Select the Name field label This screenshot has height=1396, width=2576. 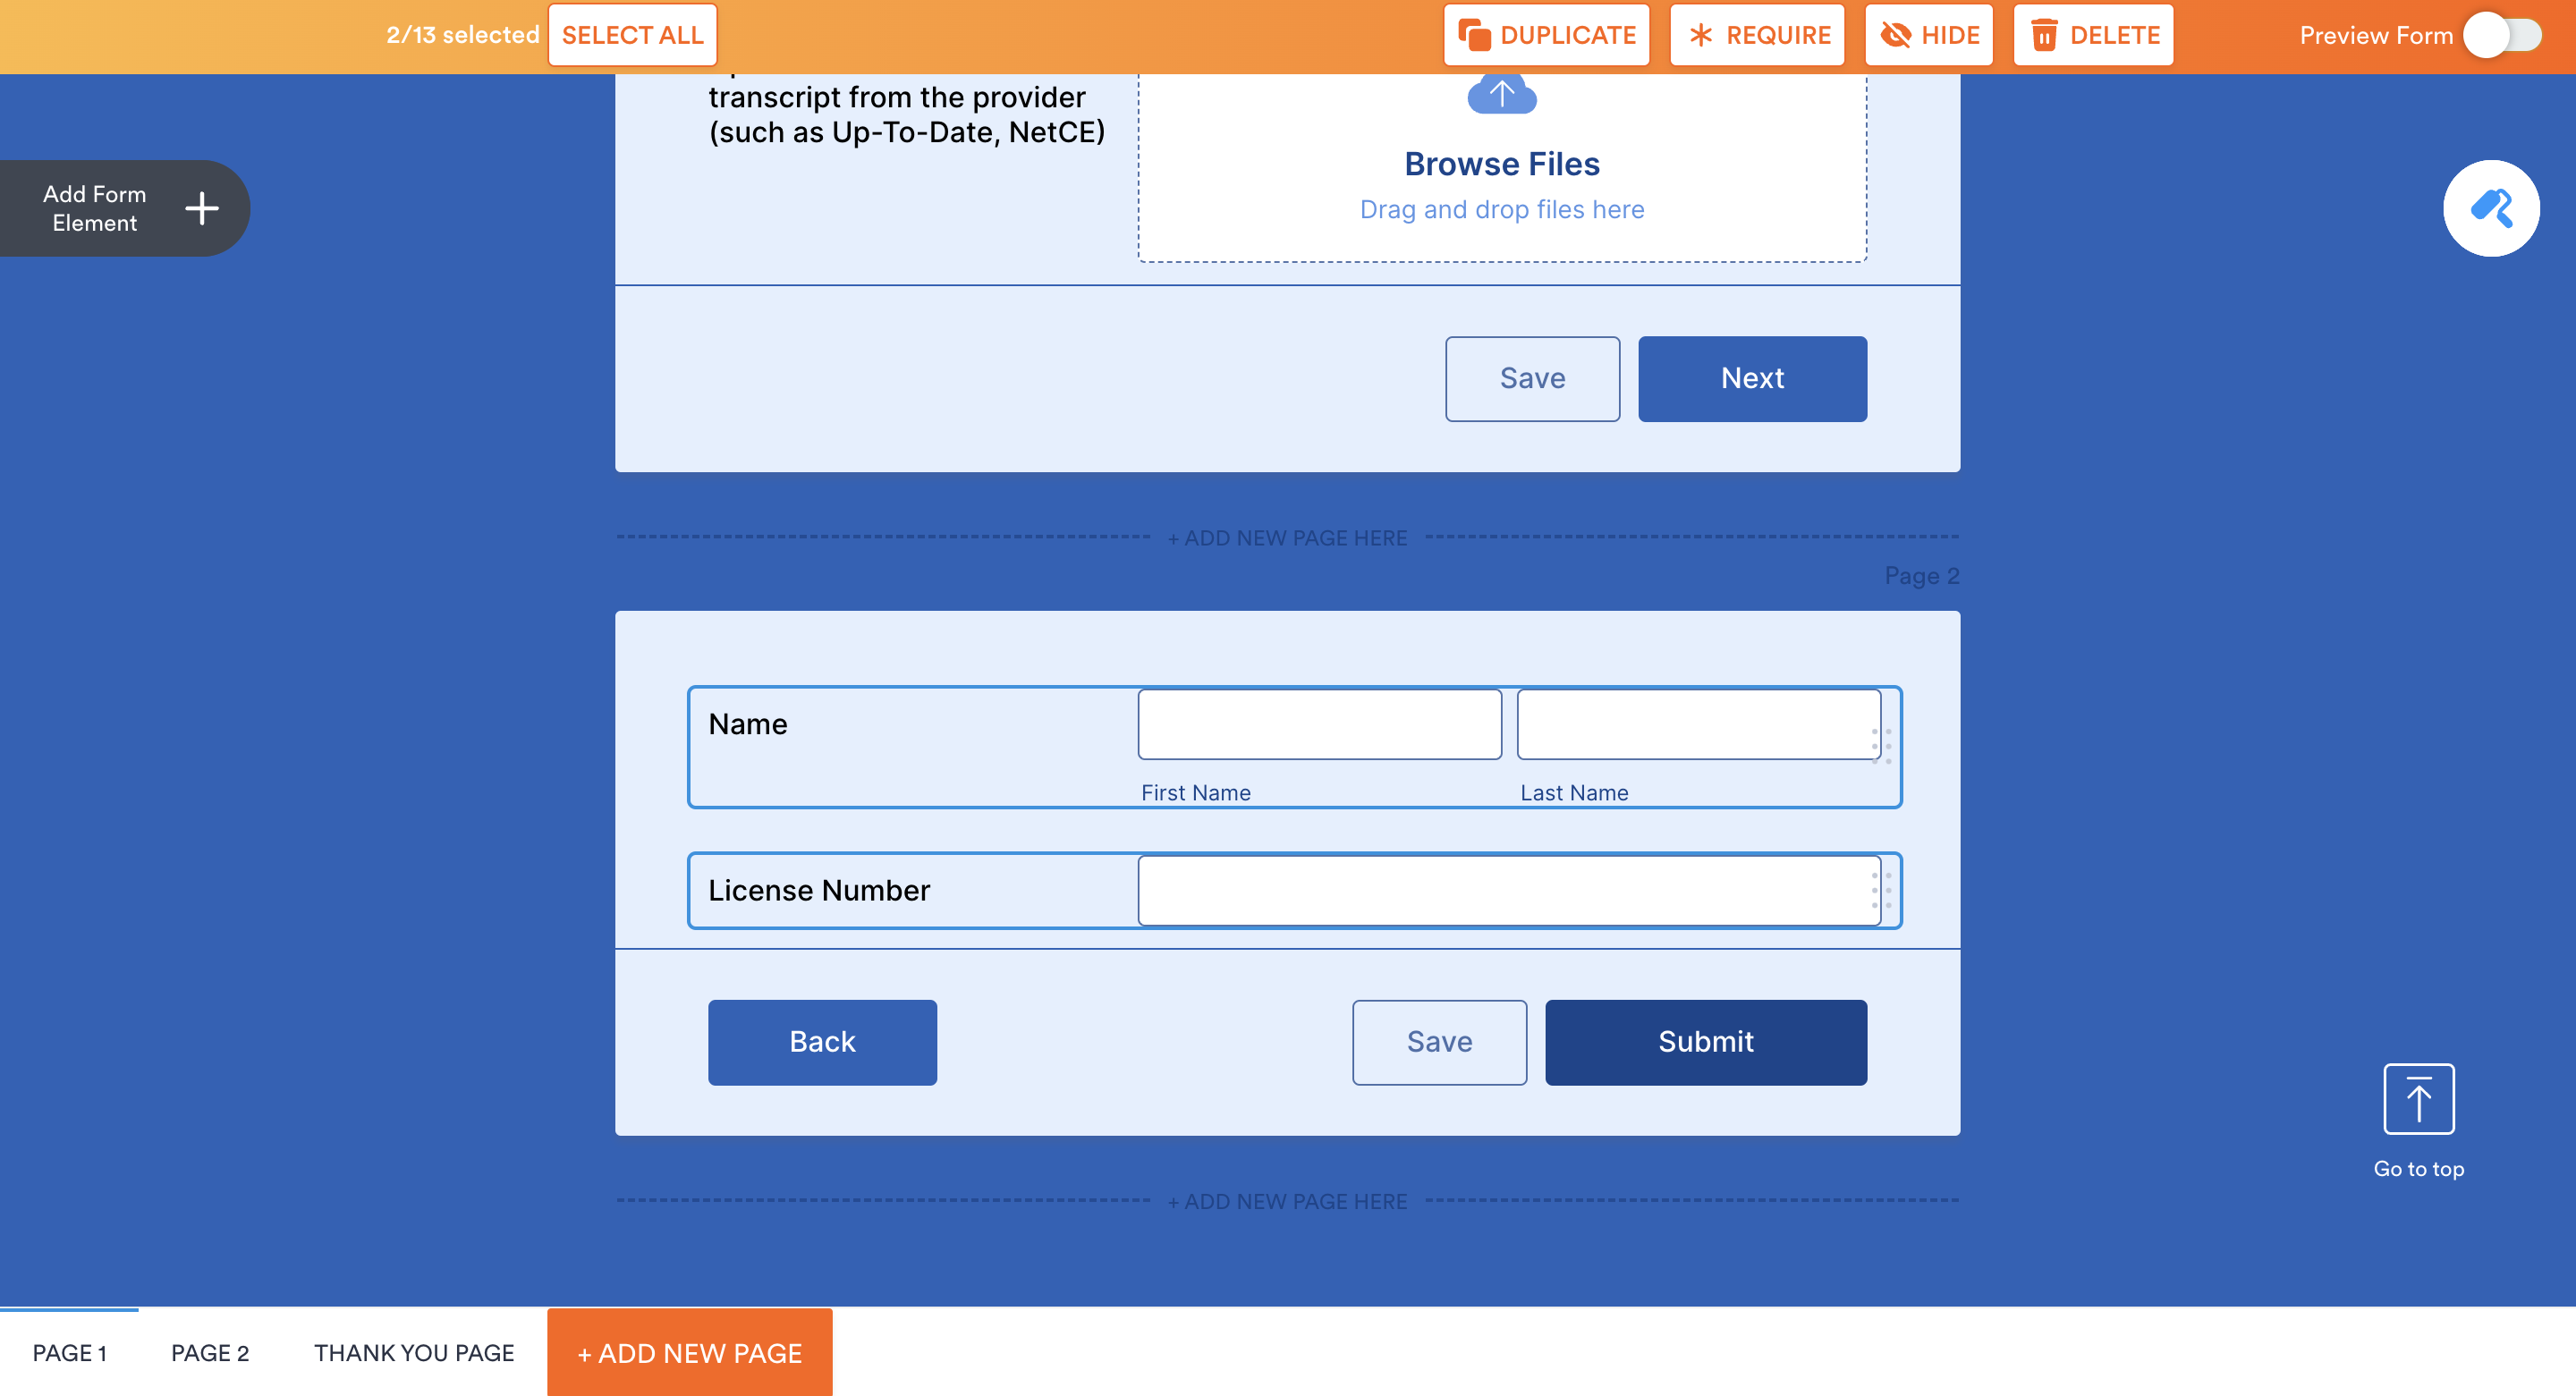coord(748,724)
